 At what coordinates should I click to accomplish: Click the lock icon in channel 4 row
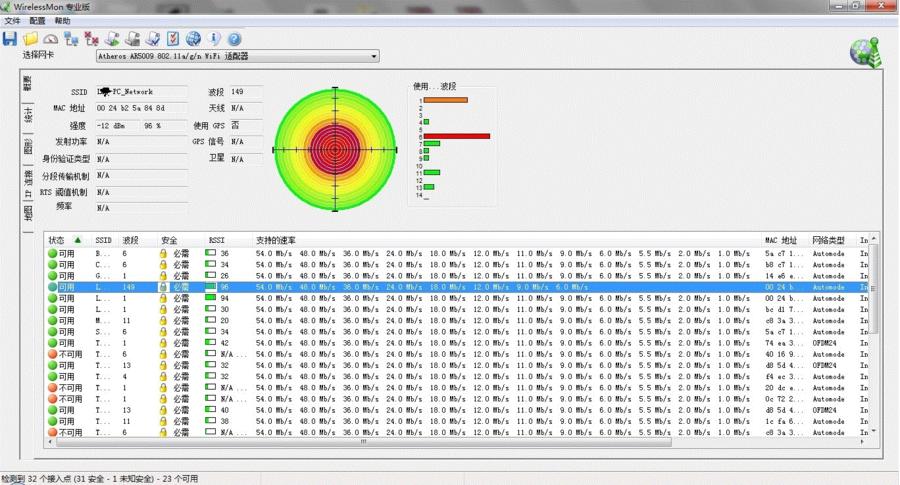click(x=163, y=377)
